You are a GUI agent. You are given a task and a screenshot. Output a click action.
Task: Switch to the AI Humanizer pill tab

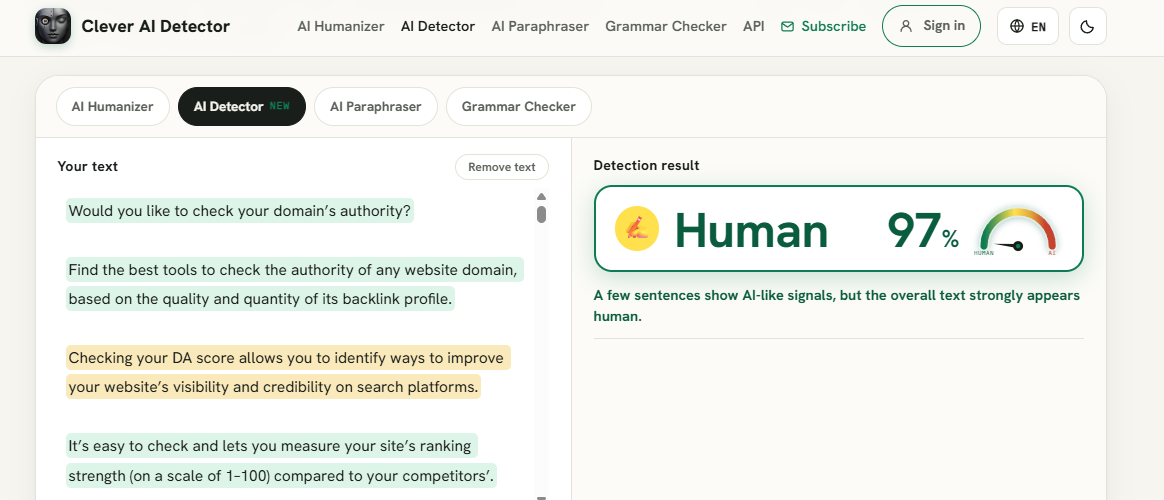tap(113, 106)
